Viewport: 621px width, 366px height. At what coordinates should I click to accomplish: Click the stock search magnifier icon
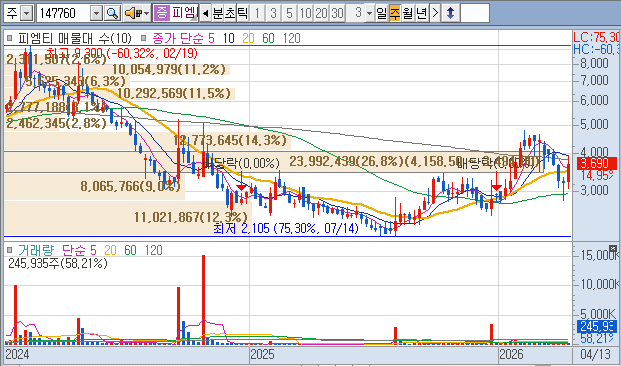pos(112,13)
